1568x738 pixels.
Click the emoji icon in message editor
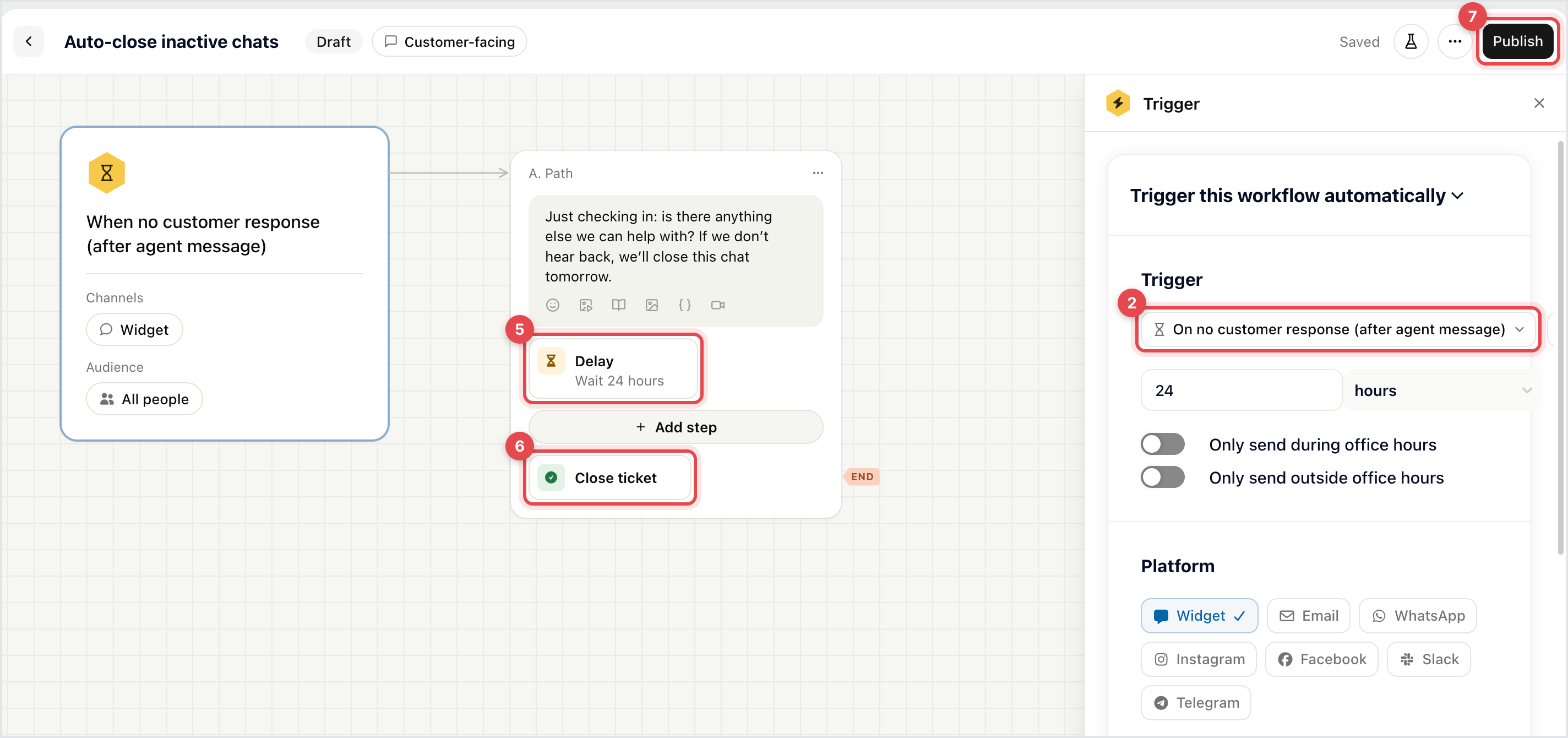click(x=553, y=305)
